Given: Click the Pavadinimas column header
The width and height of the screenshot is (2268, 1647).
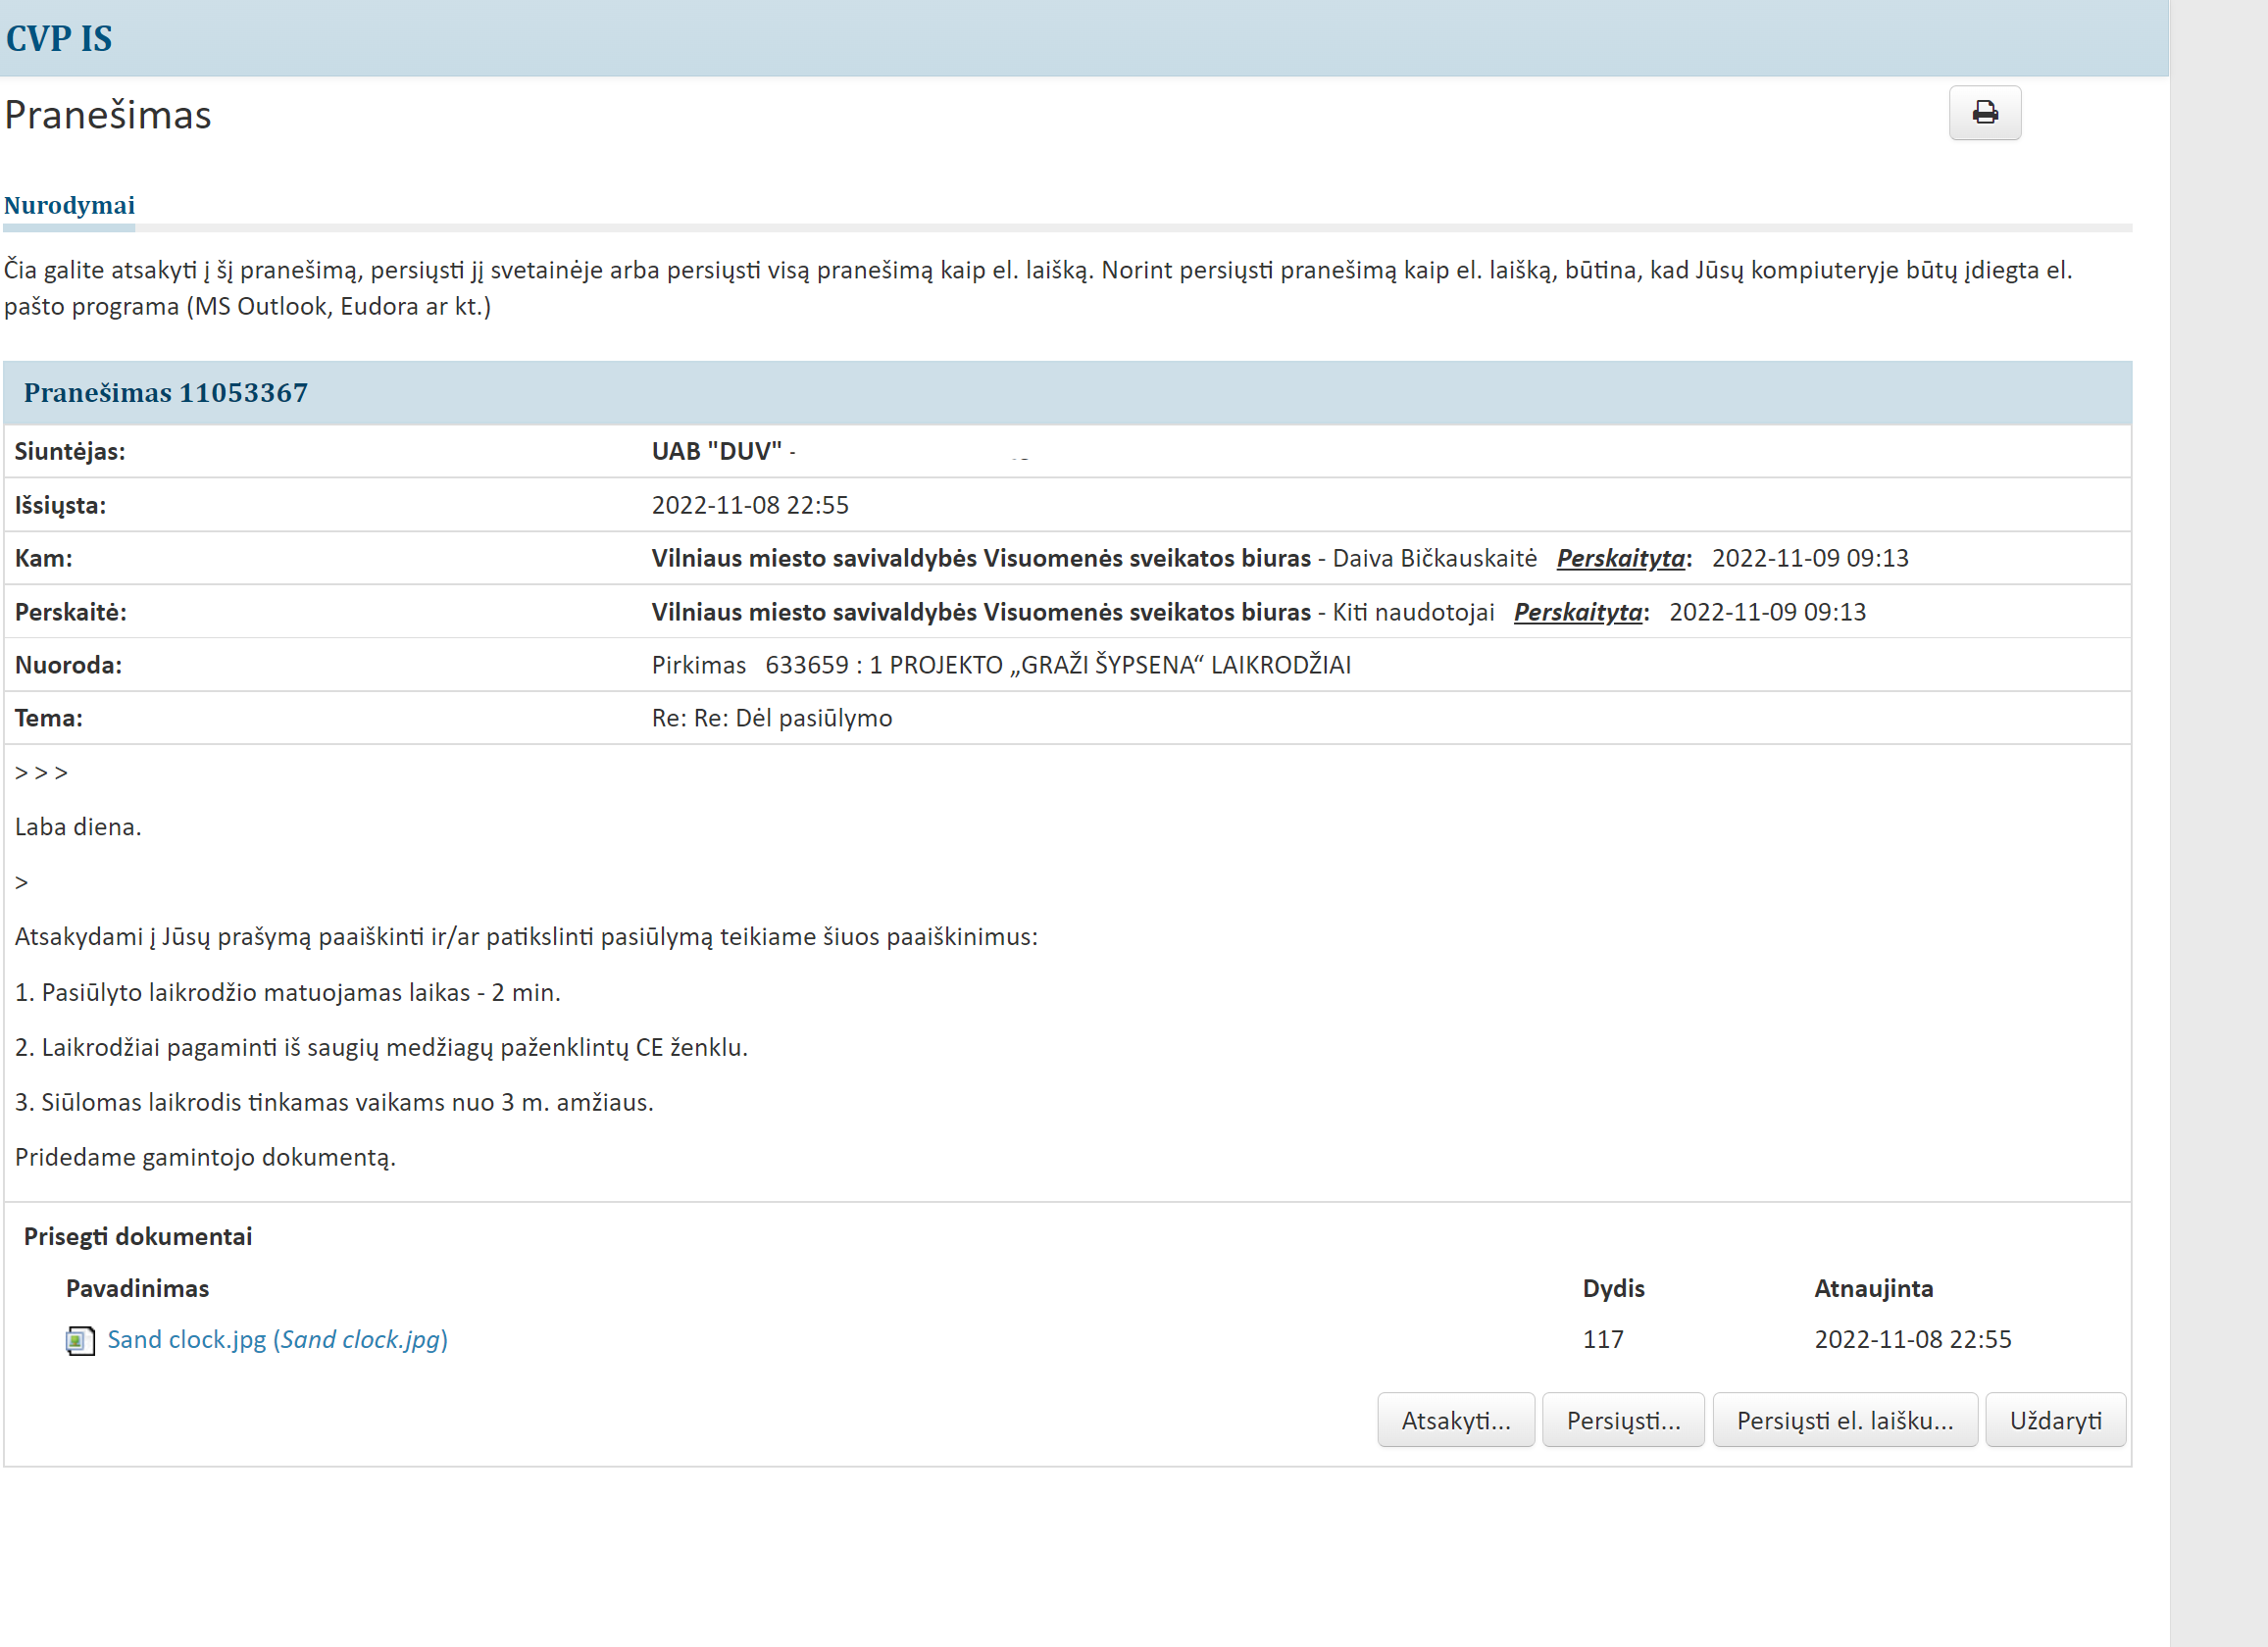Looking at the screenshot, I should point(137,1288).
